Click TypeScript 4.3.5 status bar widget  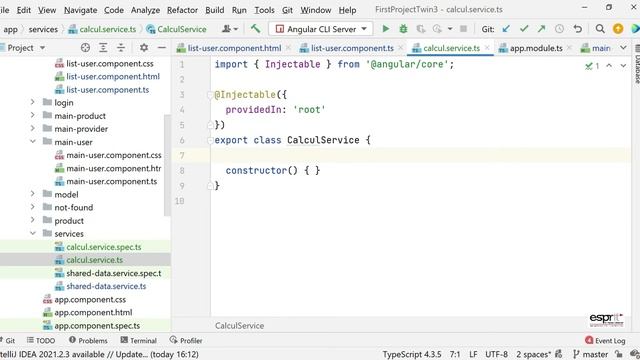[412, 354]
